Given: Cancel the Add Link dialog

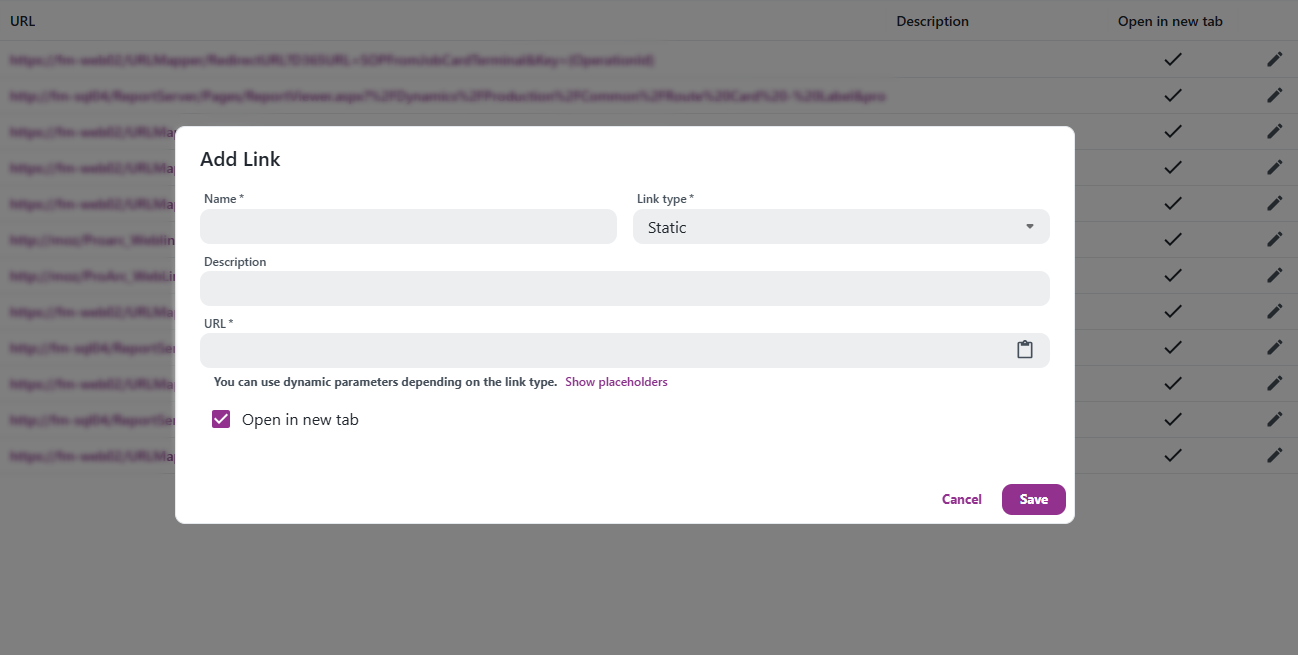Looking at the screenshot, I should pos(961,499).
